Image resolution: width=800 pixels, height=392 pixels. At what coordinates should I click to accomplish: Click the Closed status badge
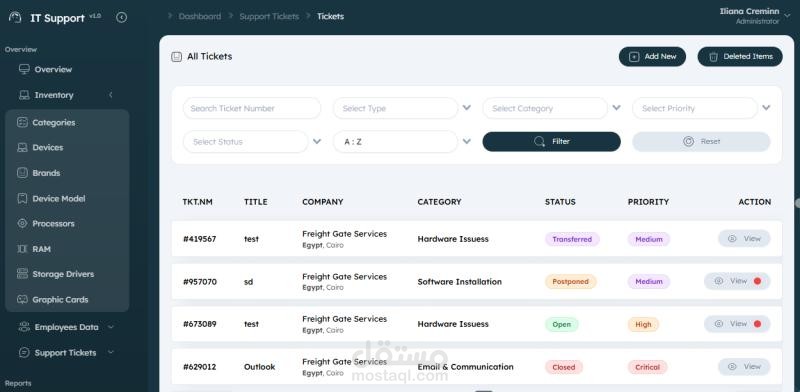pos(564,367)
